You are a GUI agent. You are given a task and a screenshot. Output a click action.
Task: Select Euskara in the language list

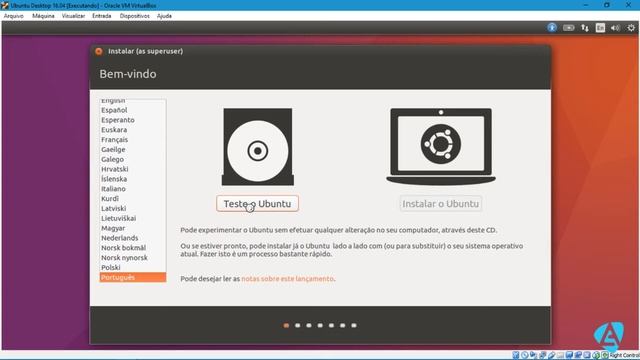click(x=133, y=130)
